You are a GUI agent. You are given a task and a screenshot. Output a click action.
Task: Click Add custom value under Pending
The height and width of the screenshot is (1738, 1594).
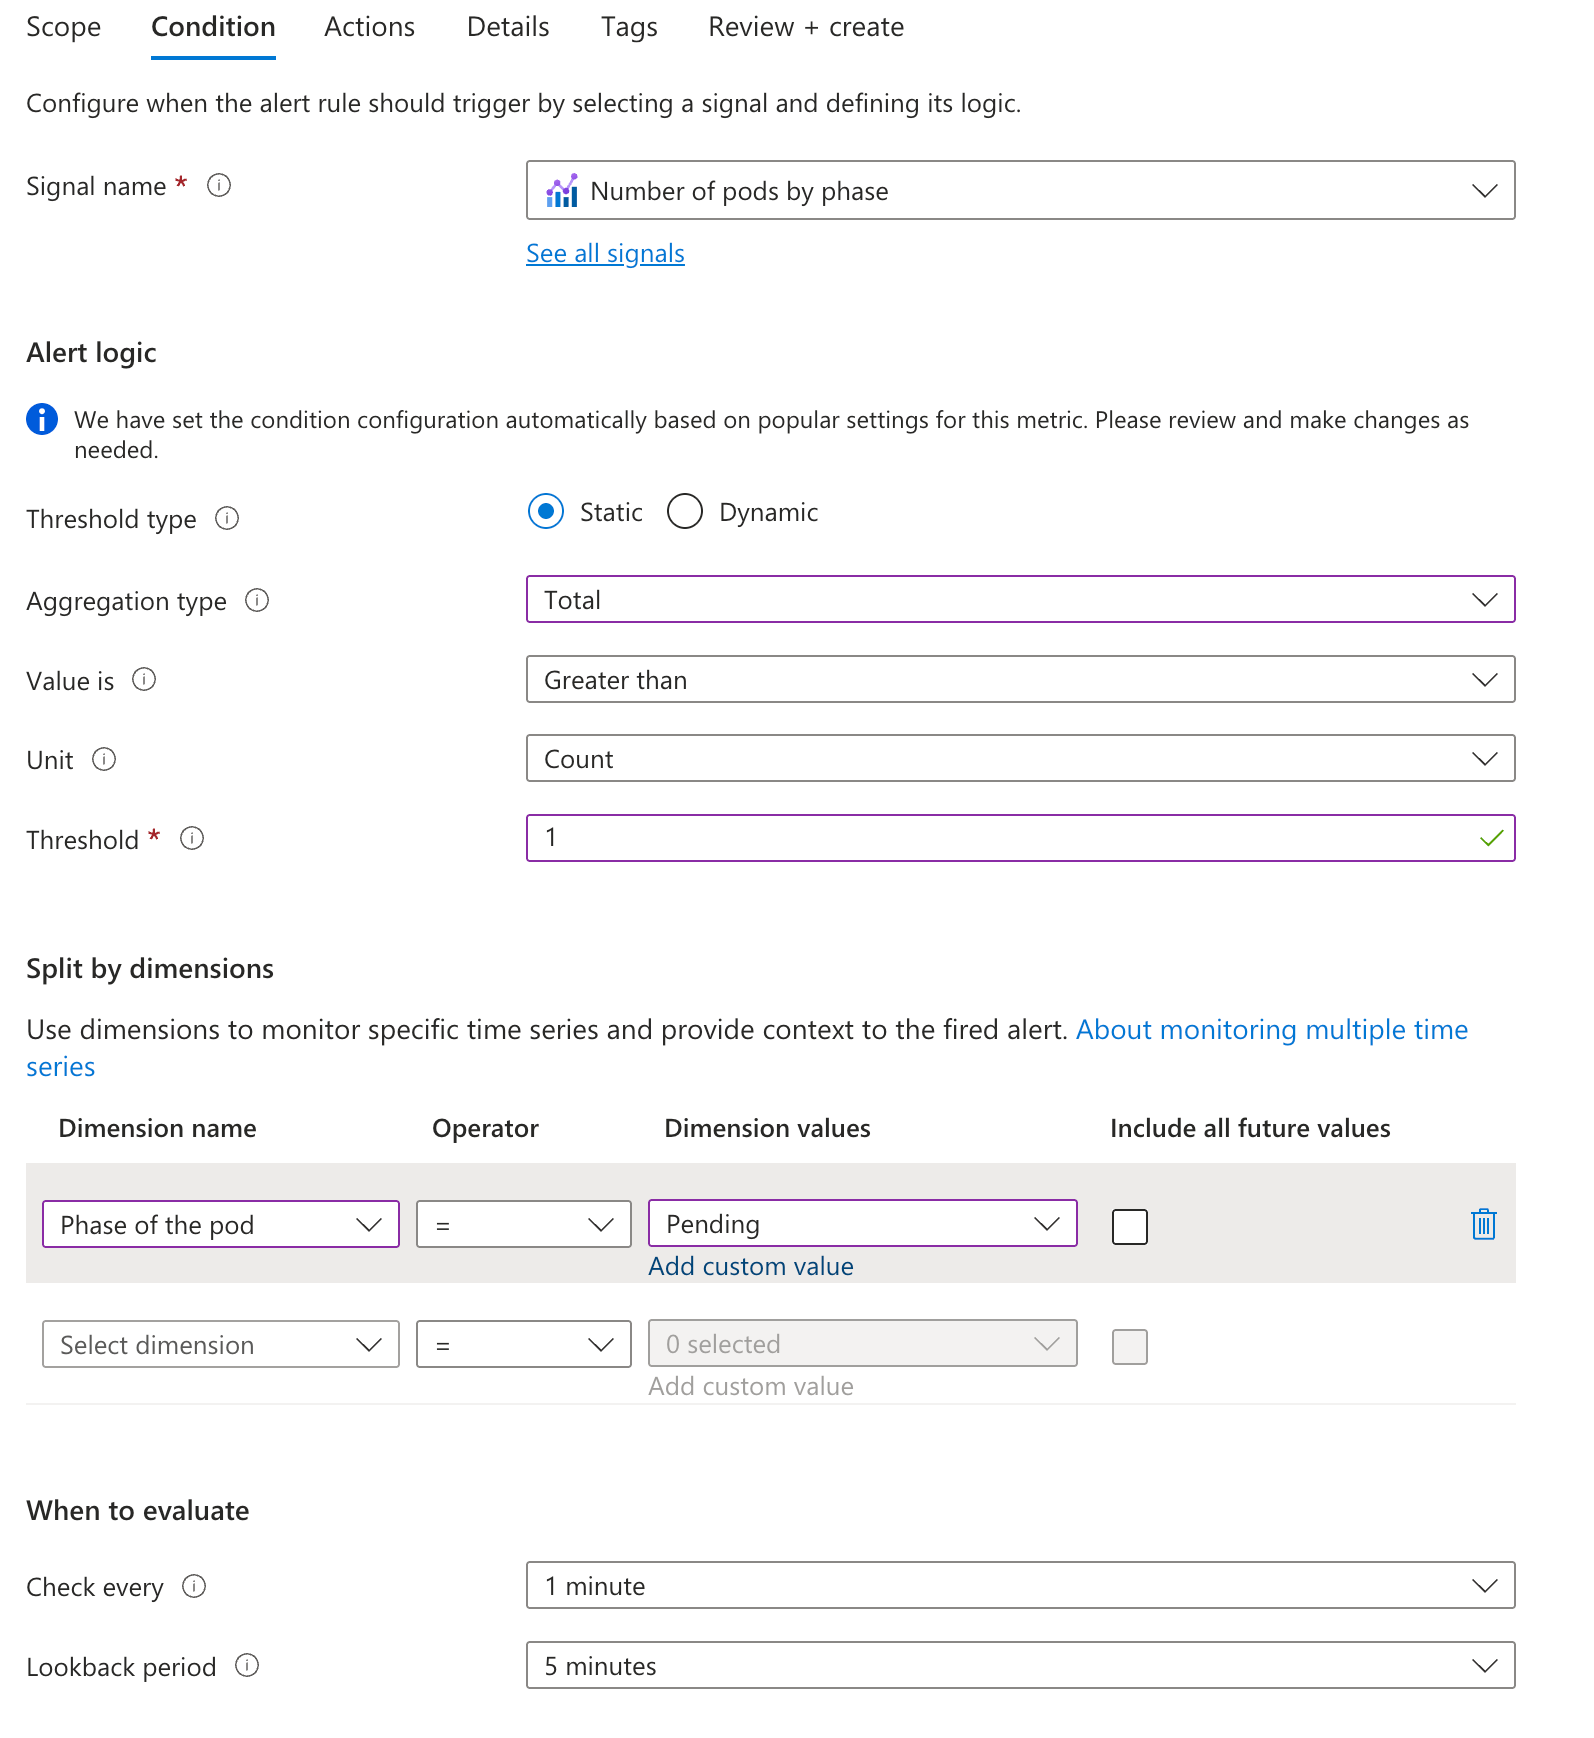750,1266
